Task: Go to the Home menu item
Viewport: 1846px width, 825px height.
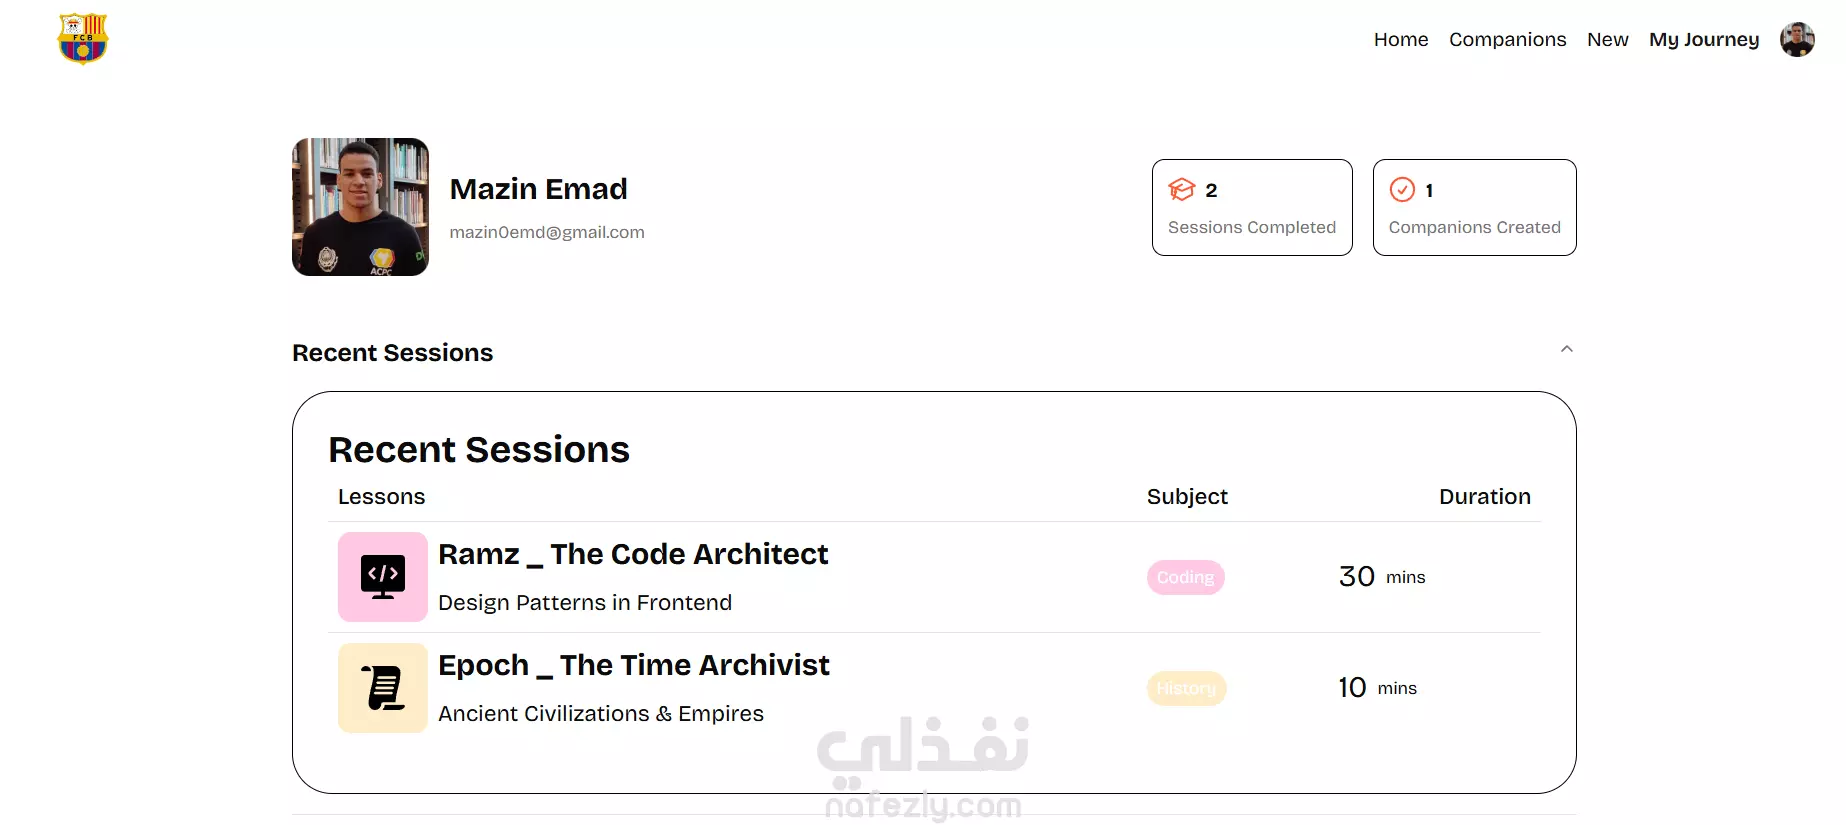Action: pos(1400,40)
